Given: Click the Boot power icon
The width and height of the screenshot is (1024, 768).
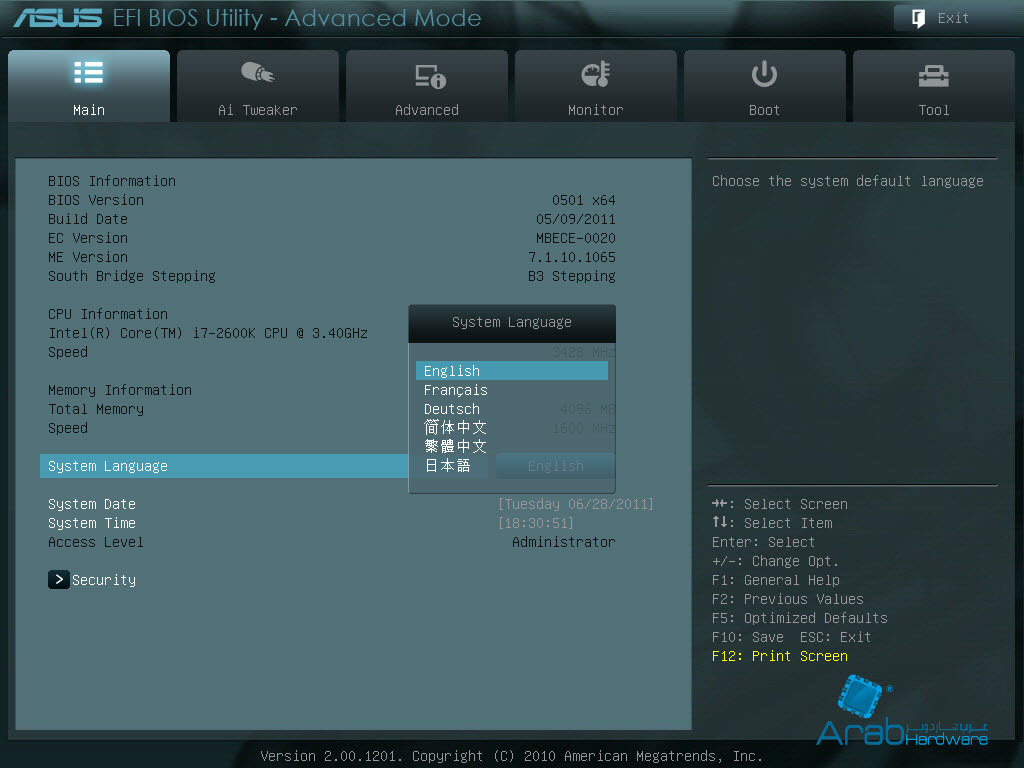Looking at the screenshot, I should (764, 74).
